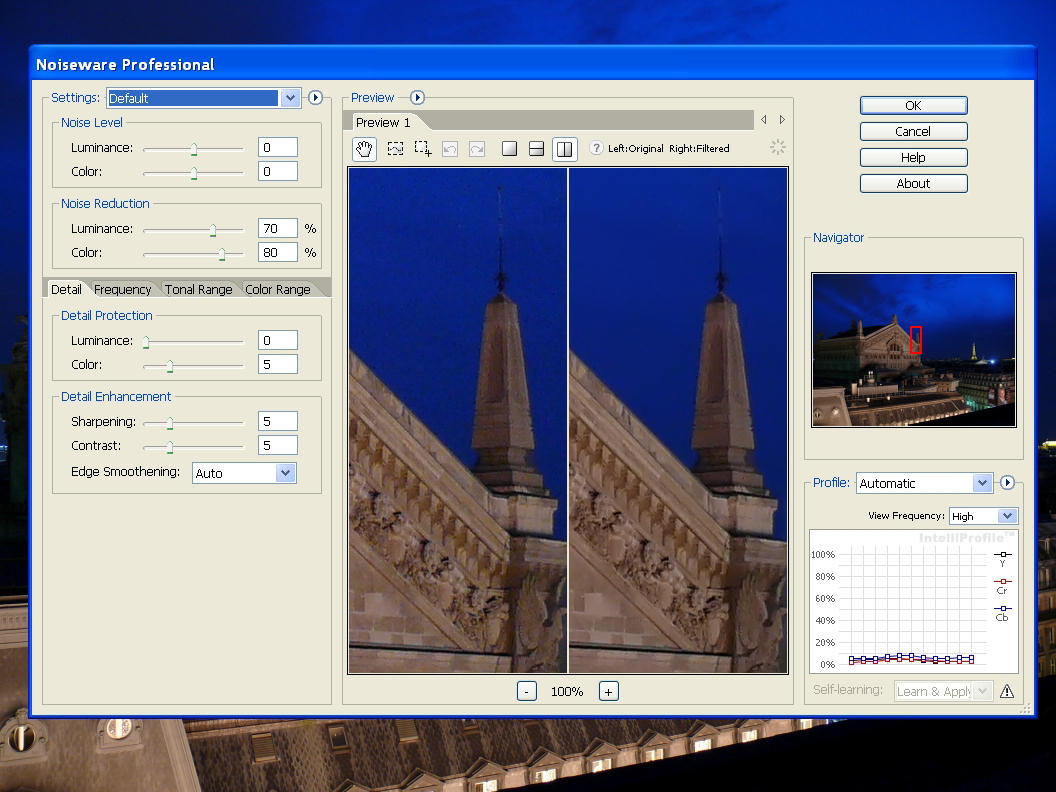Zoom in with the plus button
The width and height of the screenshot is (1056, 792).
pos(608,691)
